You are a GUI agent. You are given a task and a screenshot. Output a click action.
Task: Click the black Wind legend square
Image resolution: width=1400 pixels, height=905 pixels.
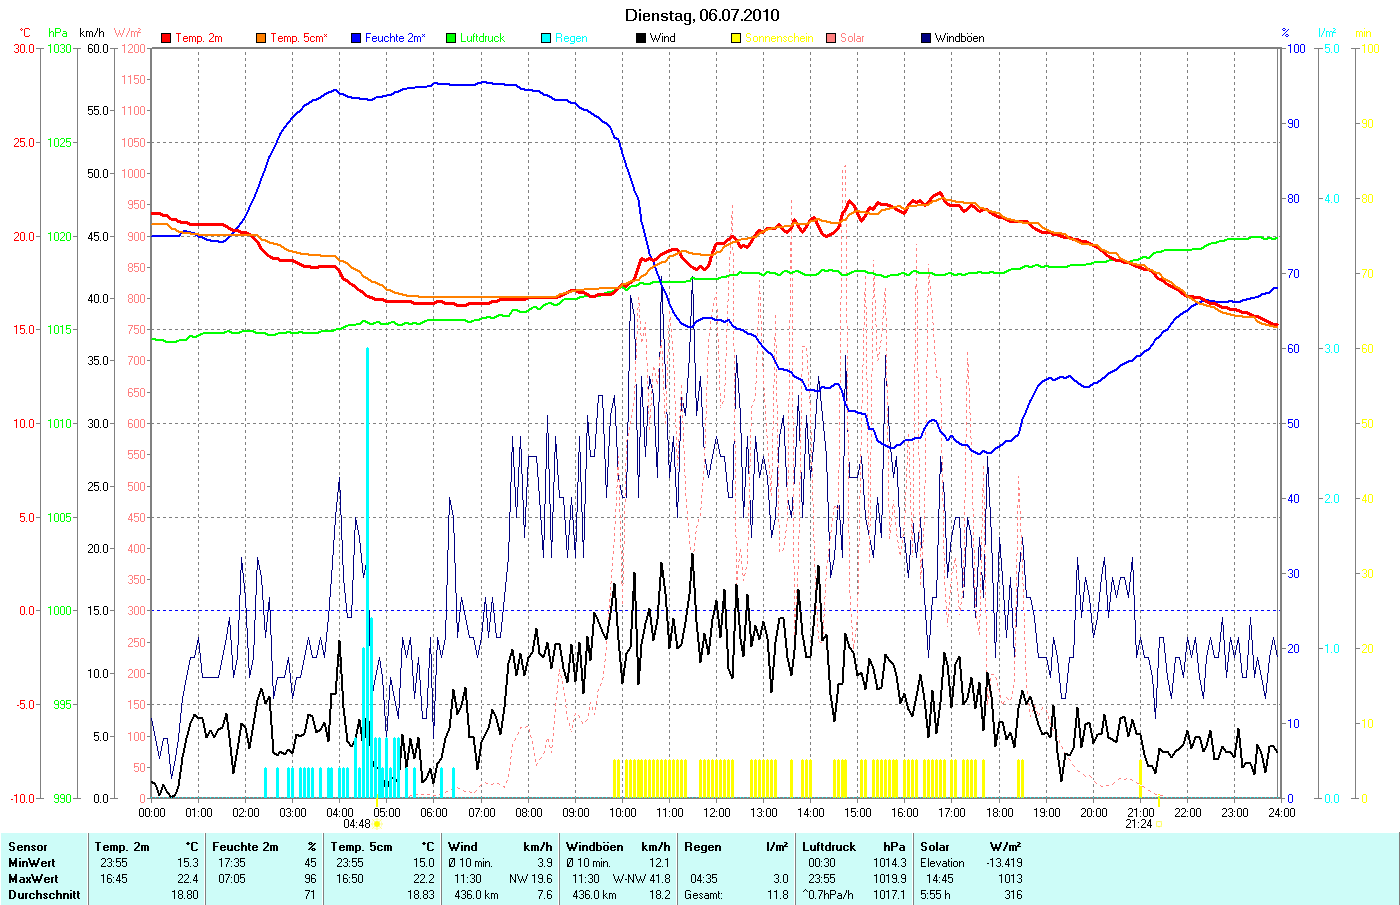pos(641,38)
